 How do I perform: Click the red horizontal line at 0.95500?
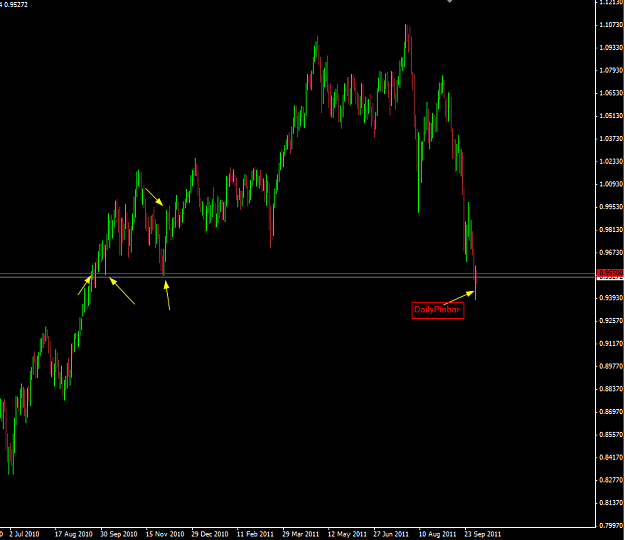pyautogui.click(x=297, y=274)
